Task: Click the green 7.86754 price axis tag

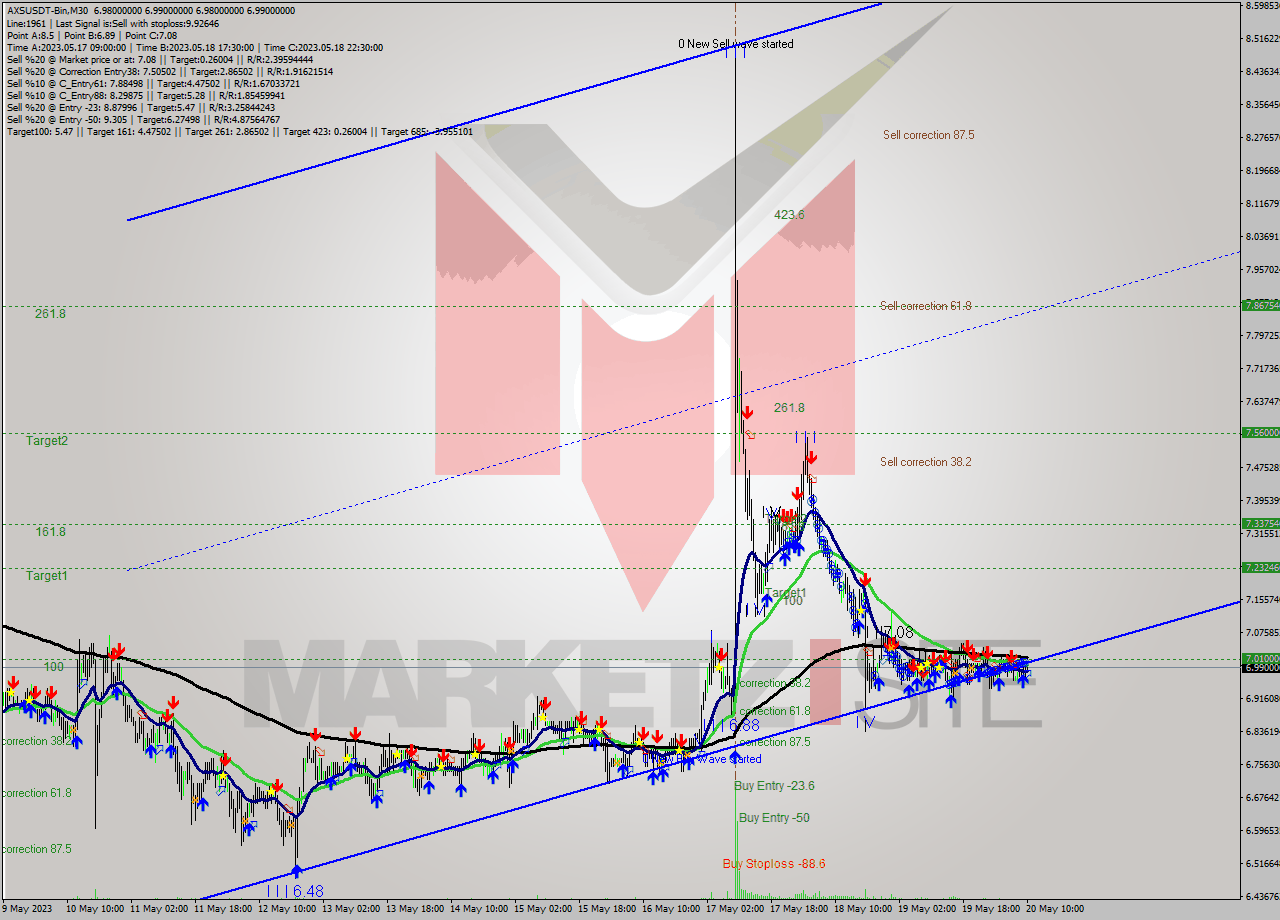Action: pos(1260,305)
